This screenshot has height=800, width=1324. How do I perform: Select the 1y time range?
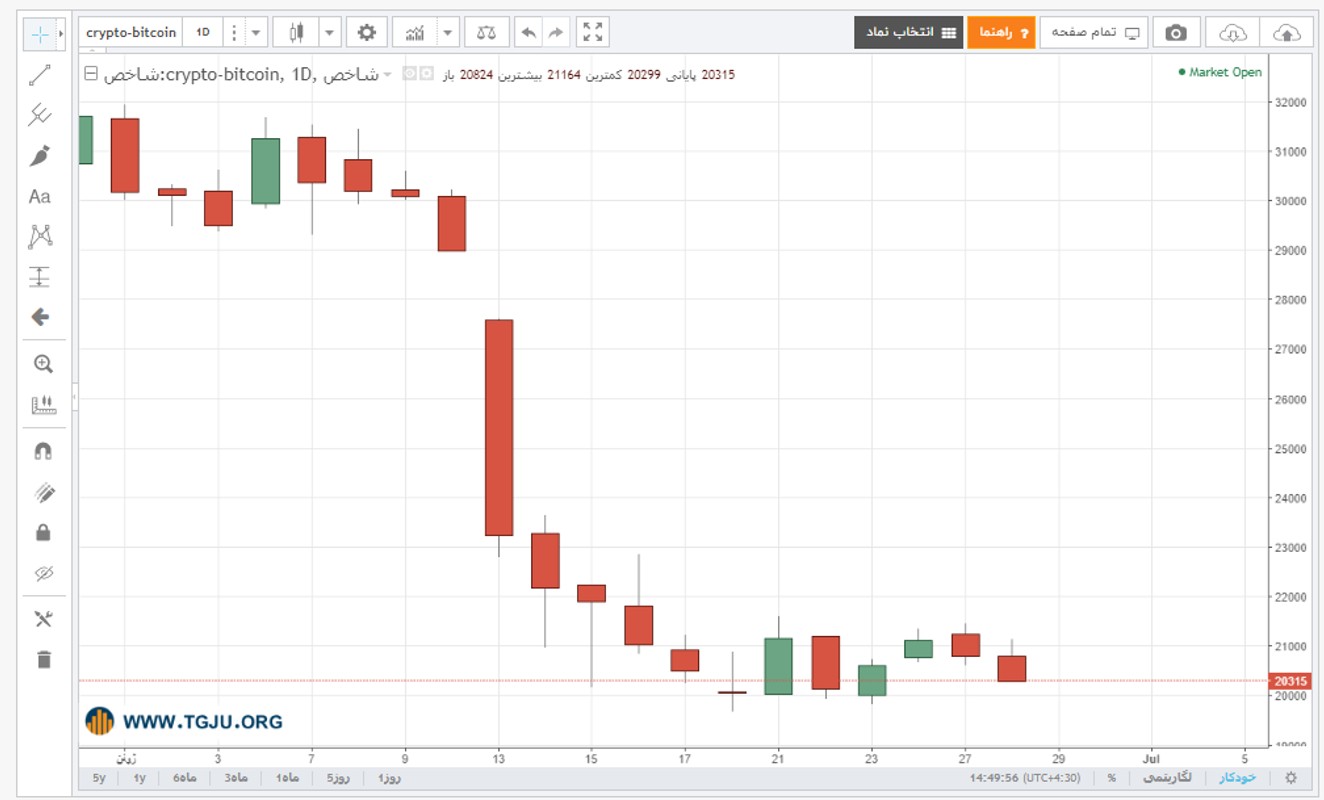[139, 778]
